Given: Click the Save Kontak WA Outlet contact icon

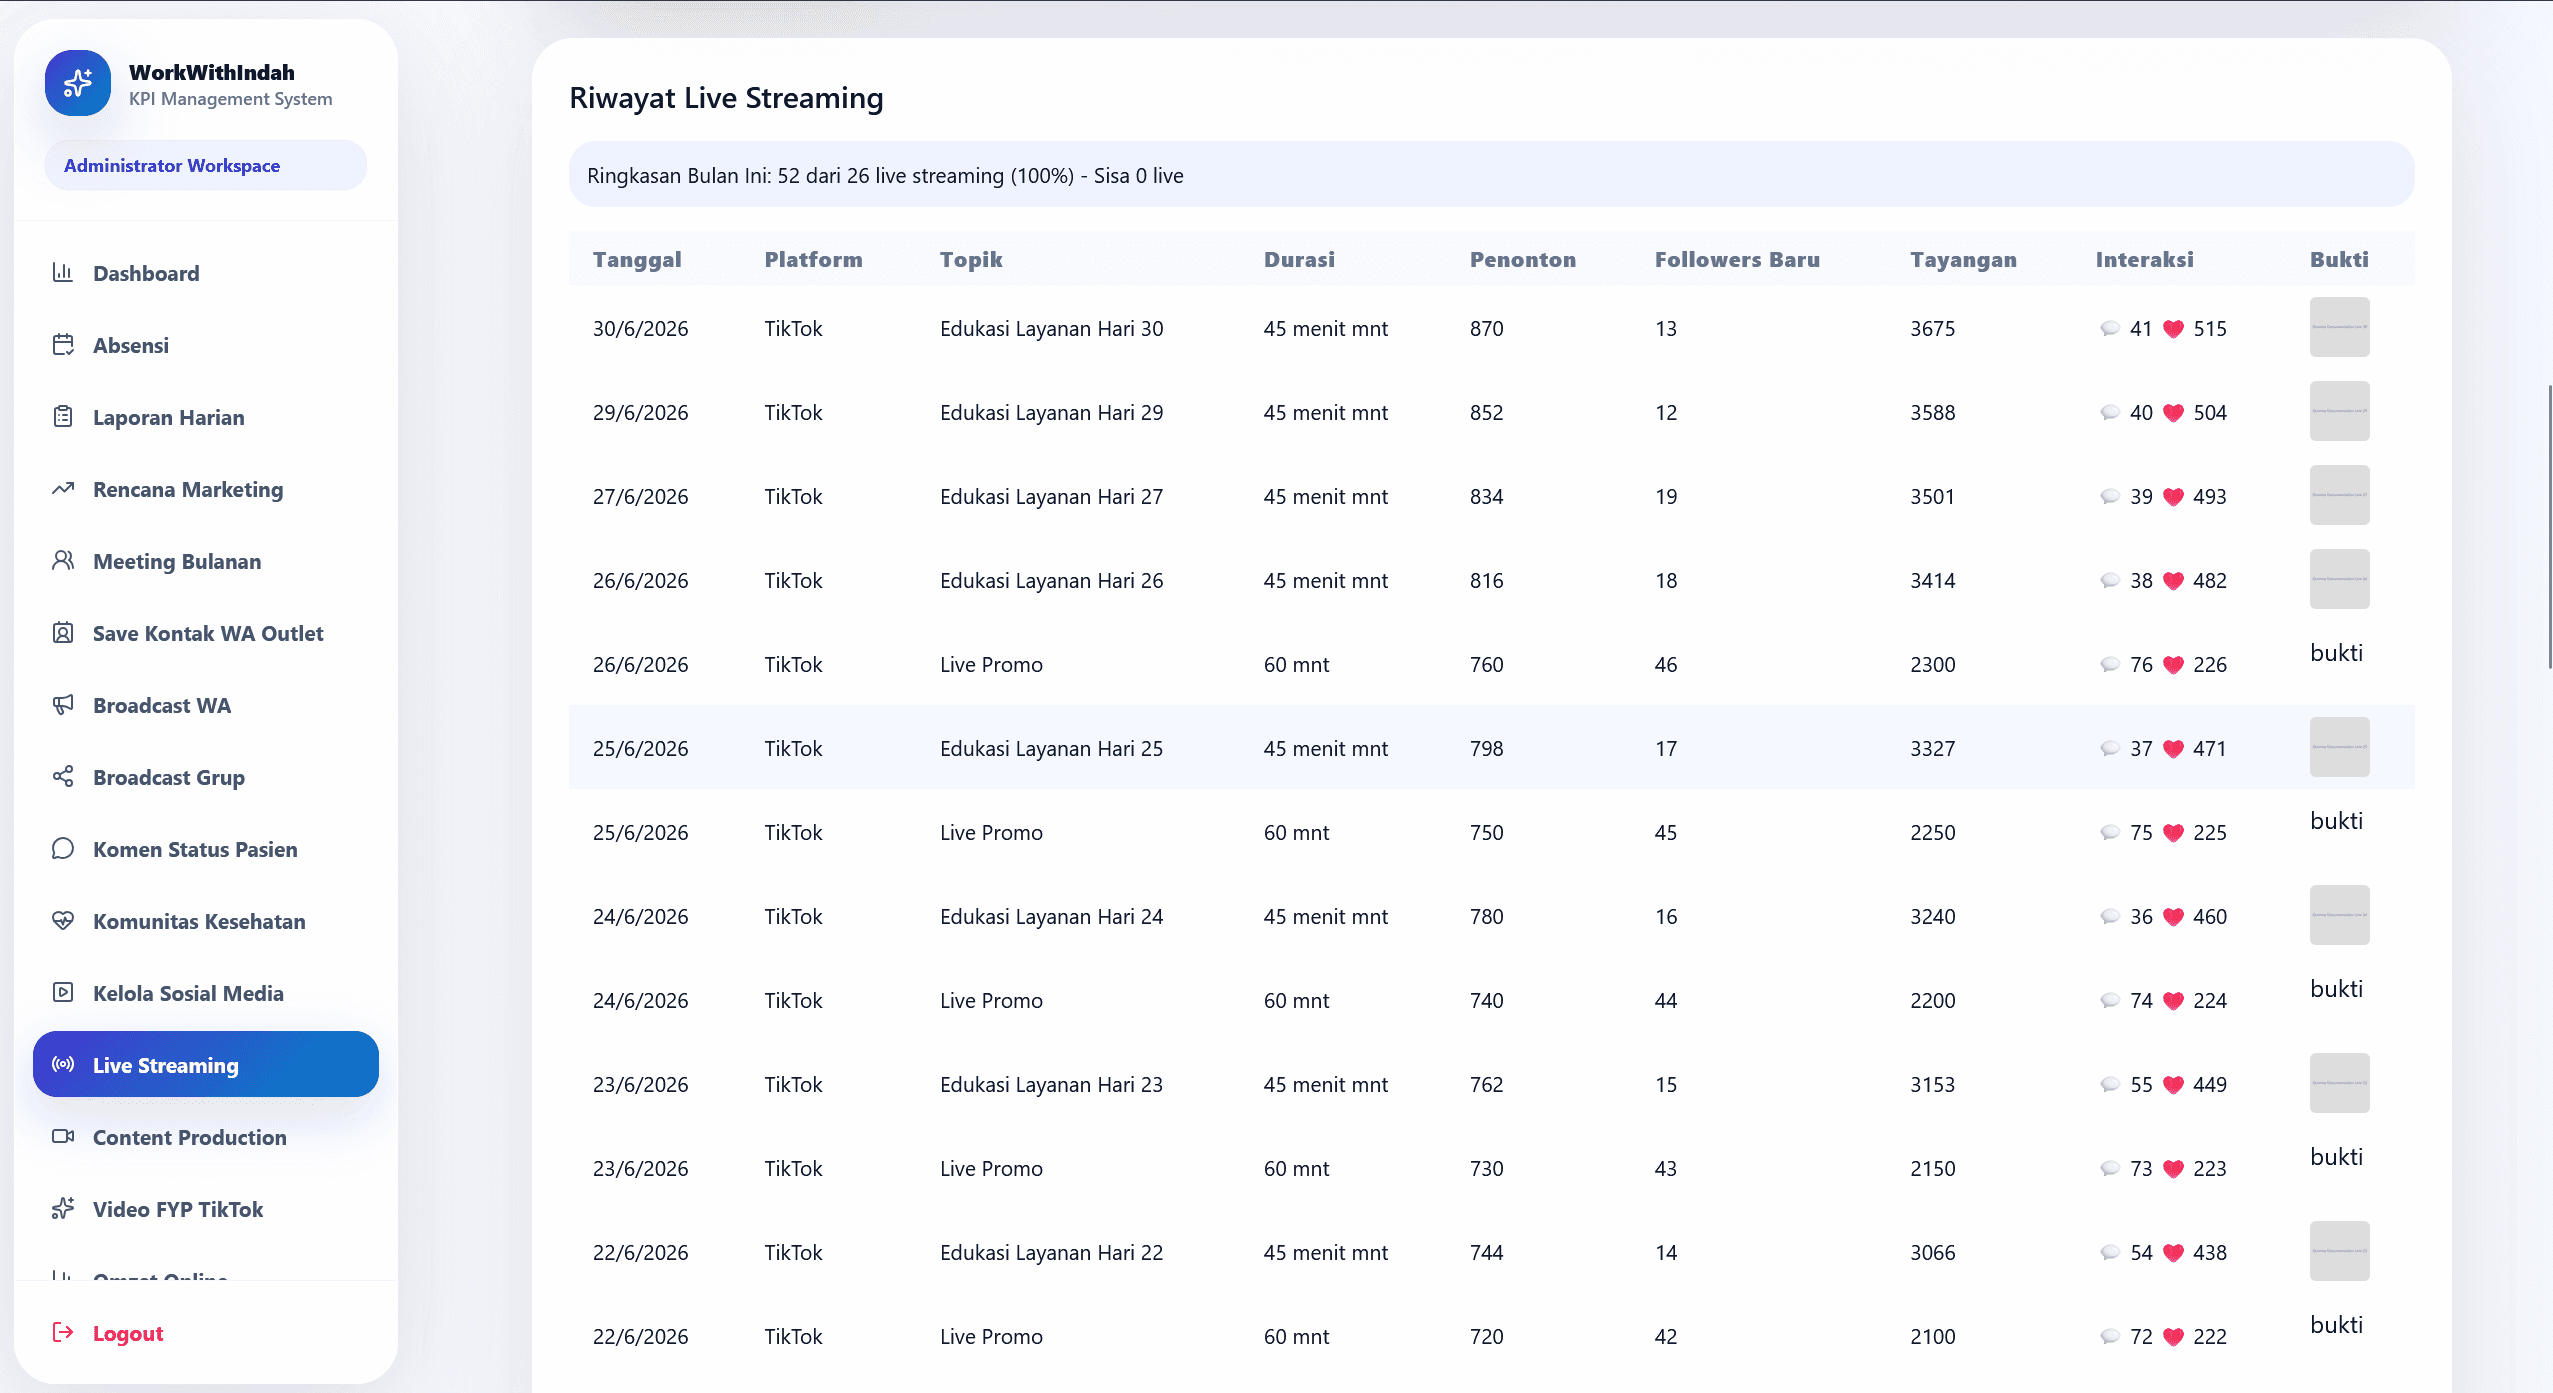Looking at the screenshot, I should (x=63, y=633).
